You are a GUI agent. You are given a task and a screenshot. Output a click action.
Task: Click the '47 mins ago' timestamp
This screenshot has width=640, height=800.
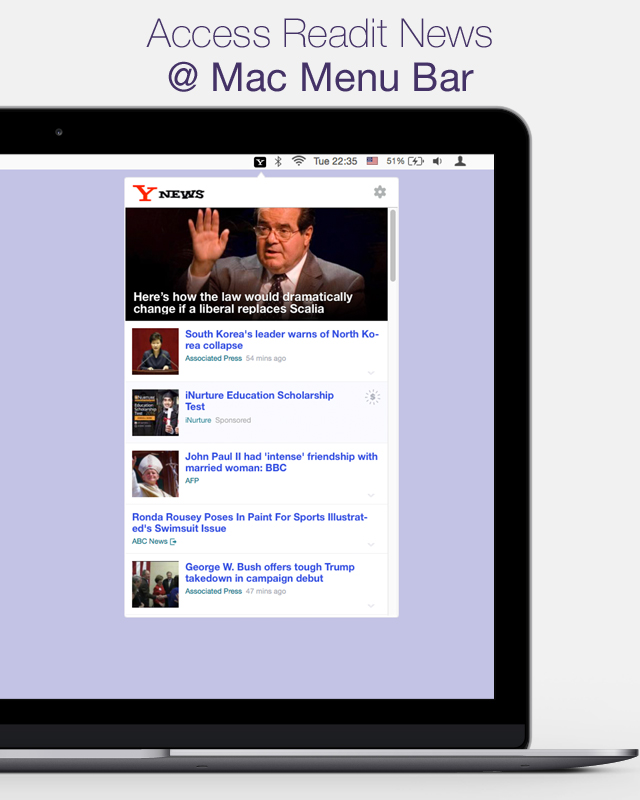click(x=266, y=591)
